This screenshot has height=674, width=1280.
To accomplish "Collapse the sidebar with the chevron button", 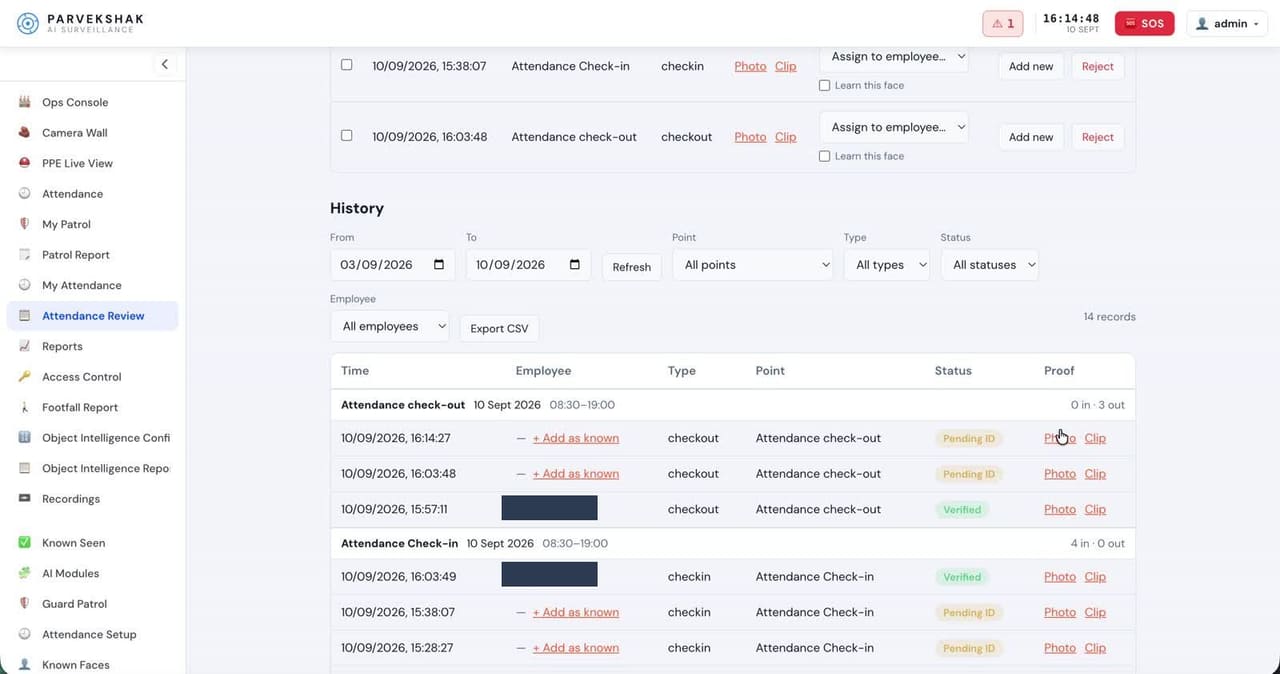I will point(165,64).
